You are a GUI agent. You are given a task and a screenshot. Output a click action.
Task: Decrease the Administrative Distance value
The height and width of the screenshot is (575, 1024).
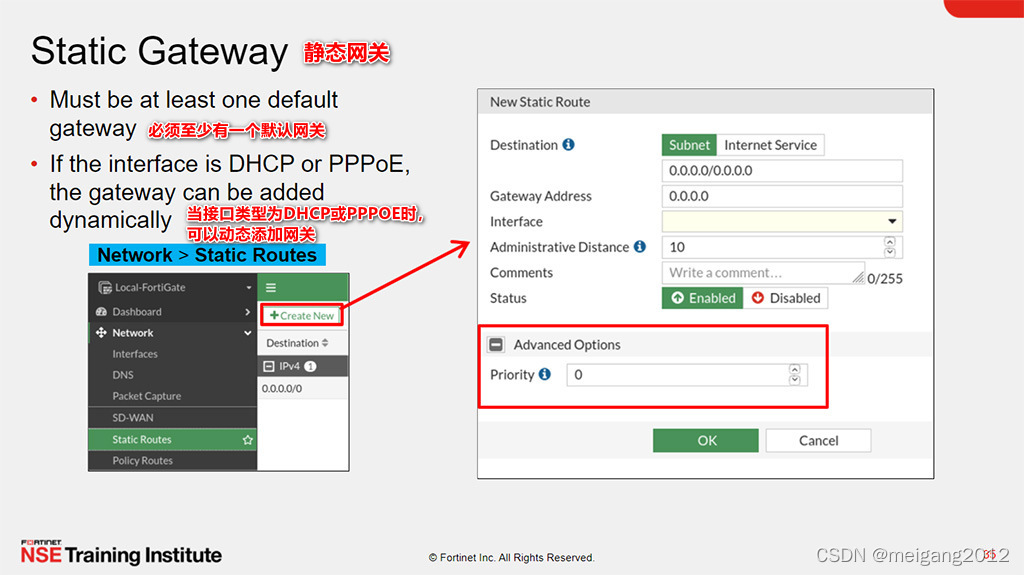(889, 252)
